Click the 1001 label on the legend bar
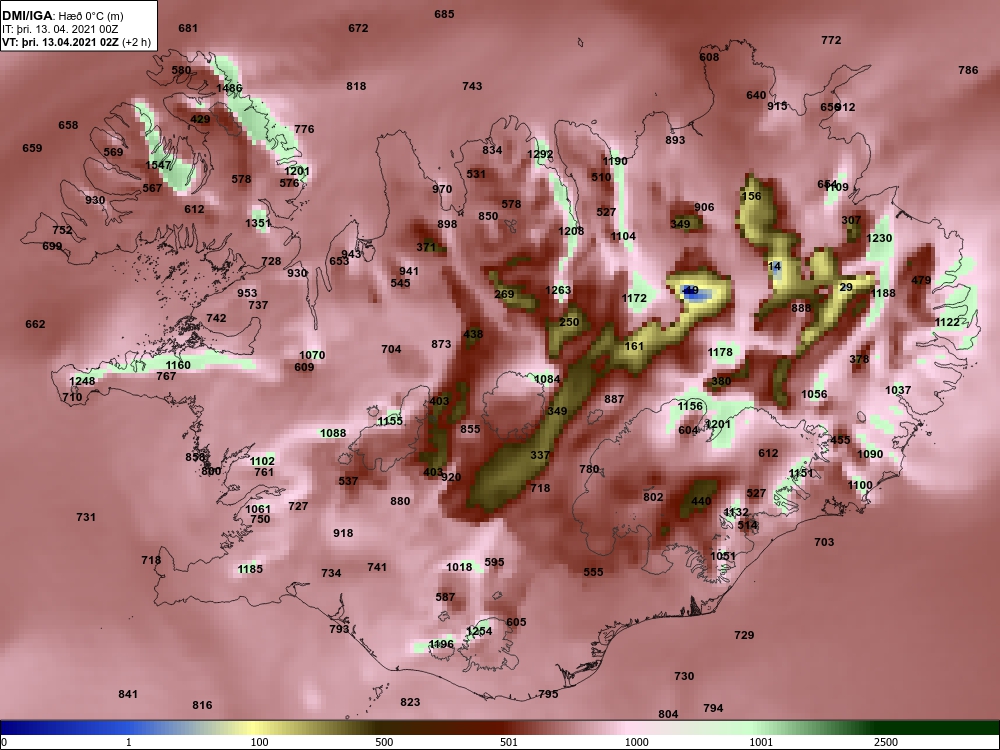This screenshot has height=750, width=1000. click(761, 742)
